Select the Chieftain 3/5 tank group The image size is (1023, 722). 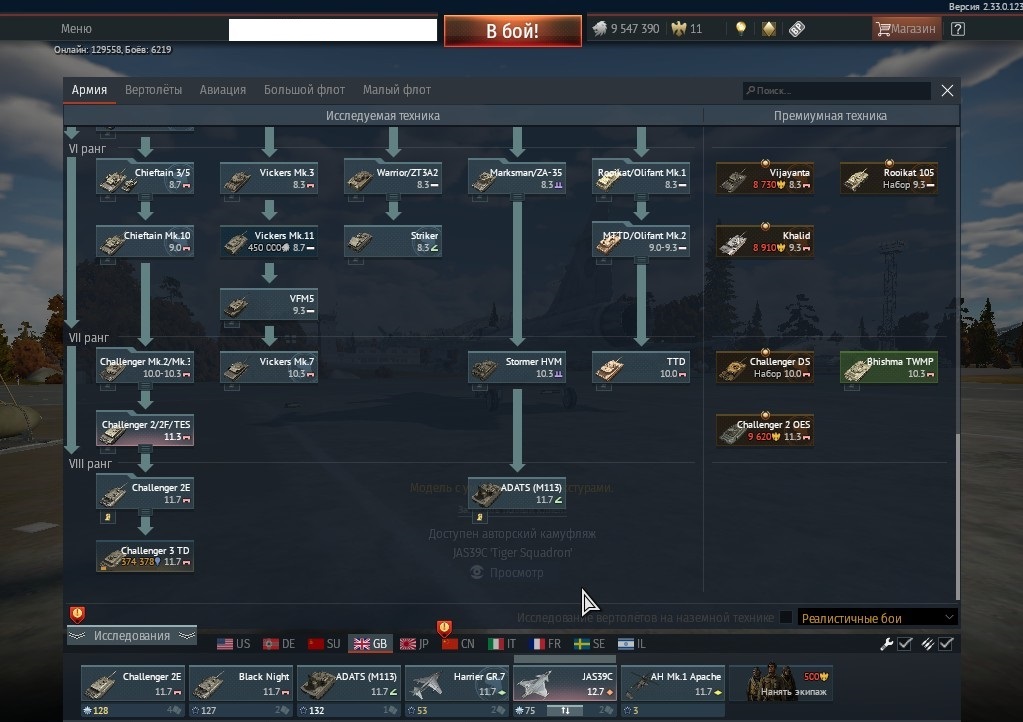145,178
